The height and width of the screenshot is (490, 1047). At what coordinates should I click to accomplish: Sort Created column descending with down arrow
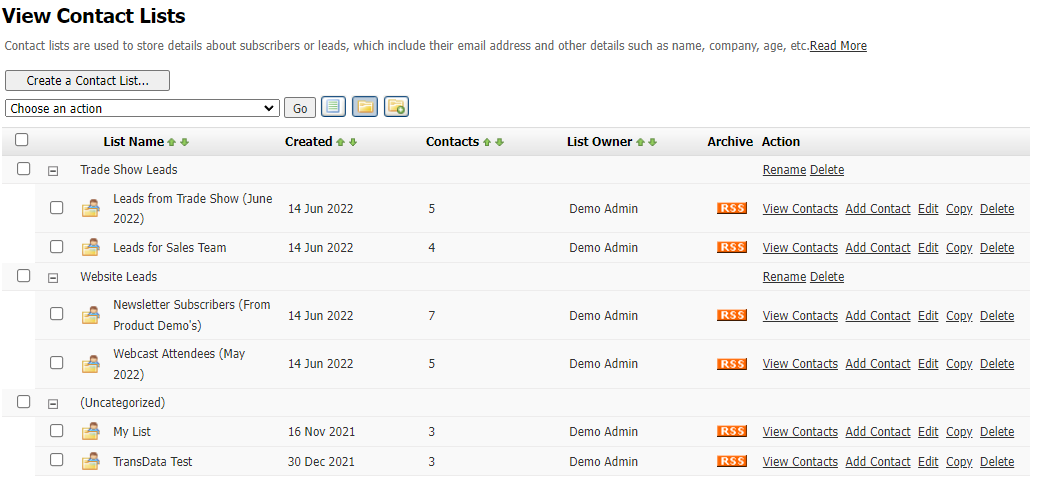[352, 142]
